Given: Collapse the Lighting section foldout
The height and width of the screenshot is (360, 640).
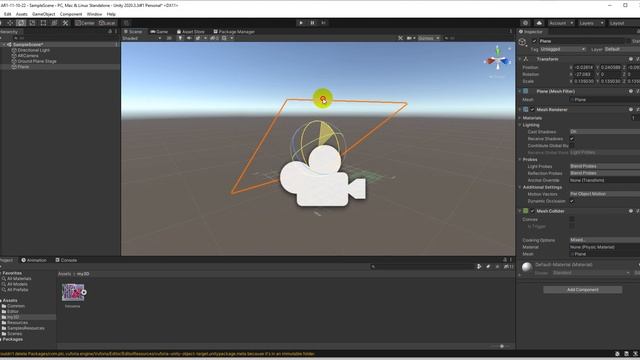Looking at the screenshot, I should [x=520, y=125].
